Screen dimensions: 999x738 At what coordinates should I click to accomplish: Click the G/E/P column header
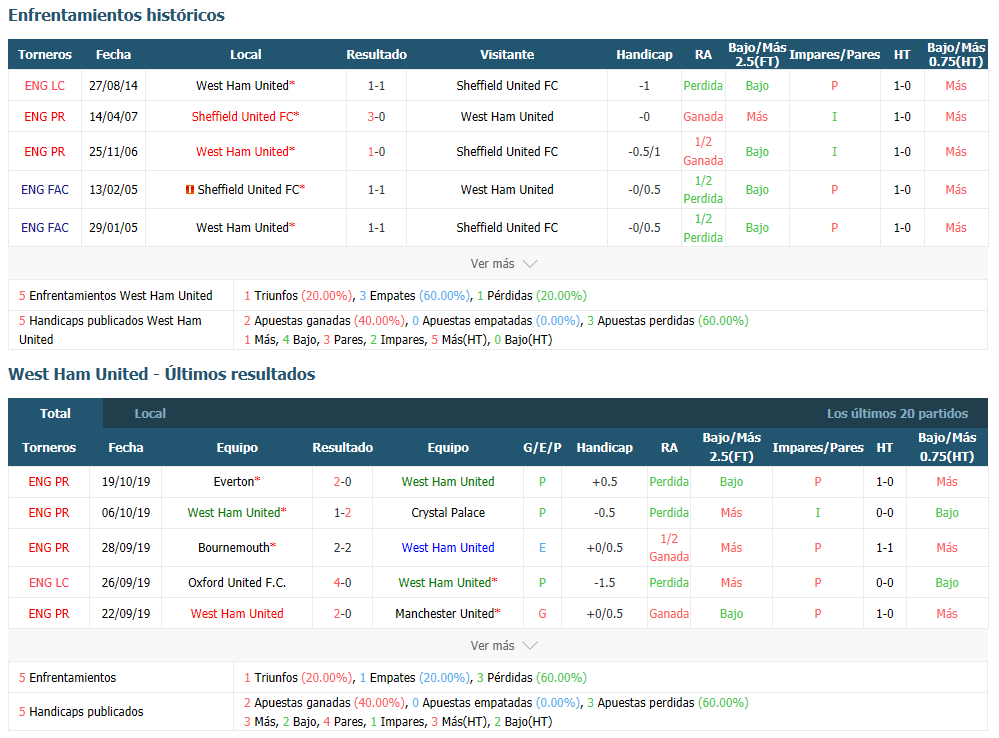point(542,447)
